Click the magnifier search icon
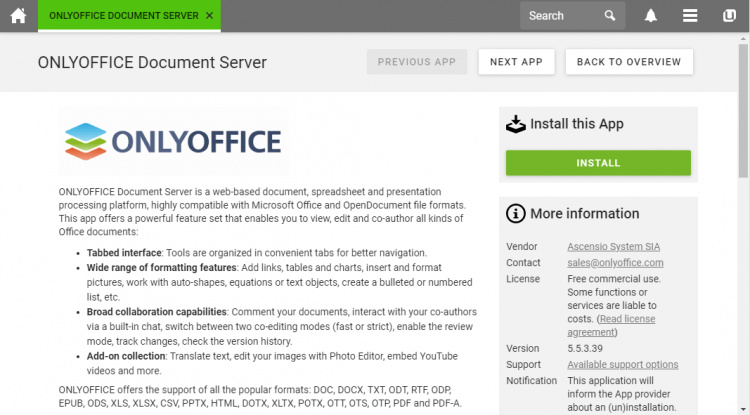750x415 pixels. tap(610, 16)
